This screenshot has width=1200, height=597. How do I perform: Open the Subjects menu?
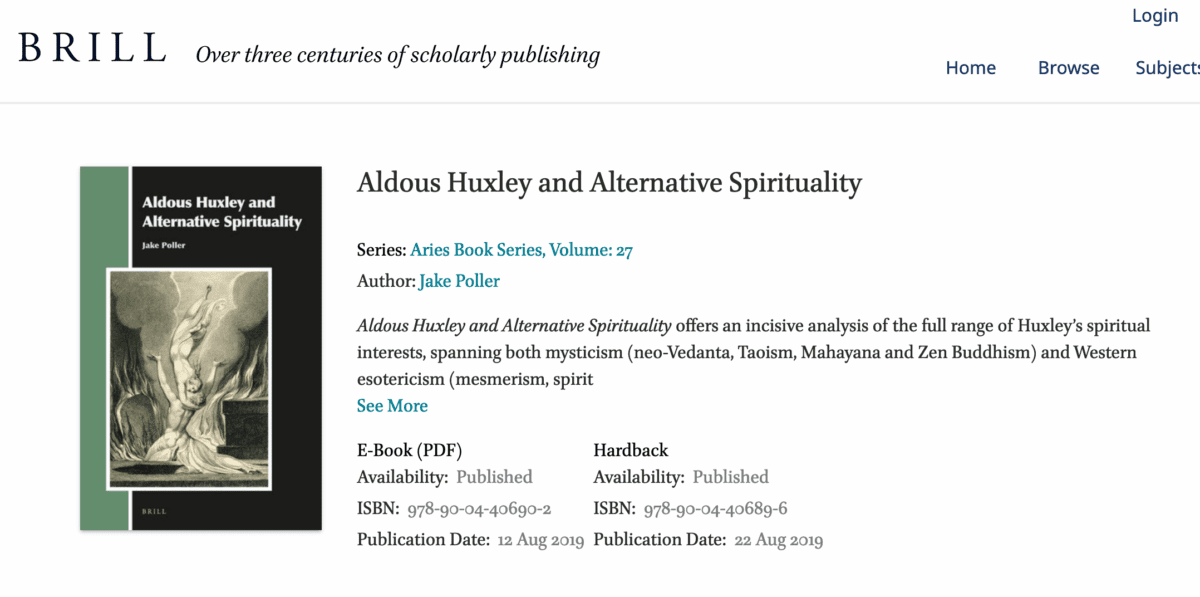[x=1166, y=67]
